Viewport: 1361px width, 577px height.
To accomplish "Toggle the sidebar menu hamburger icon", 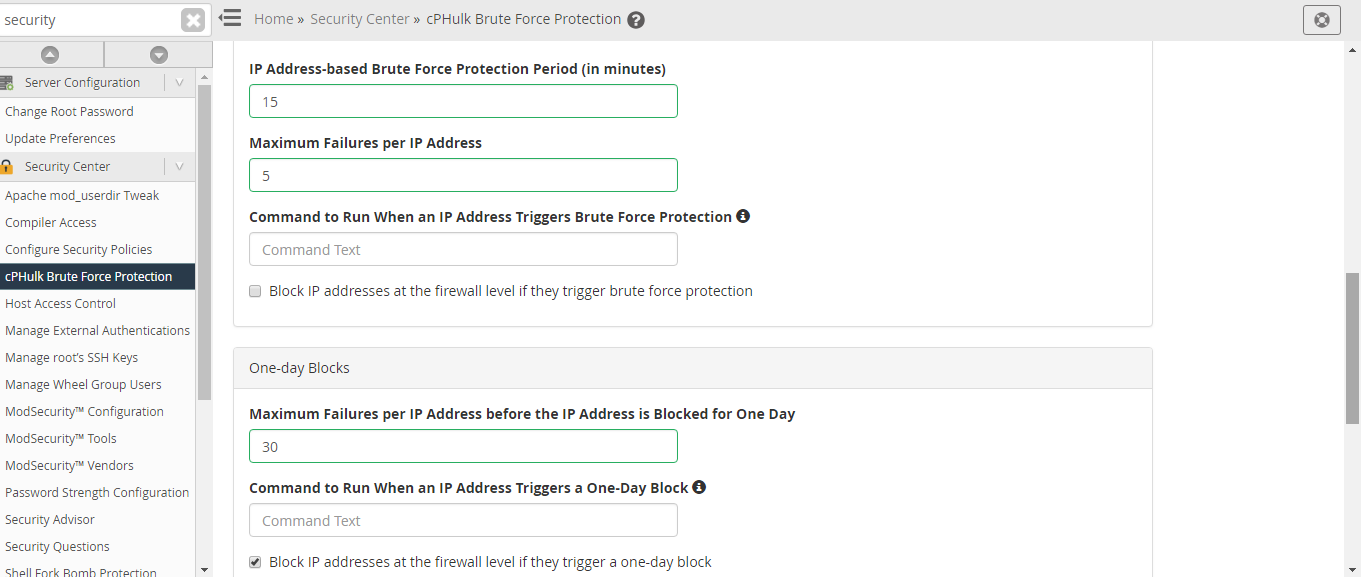I will coord(230,18).
